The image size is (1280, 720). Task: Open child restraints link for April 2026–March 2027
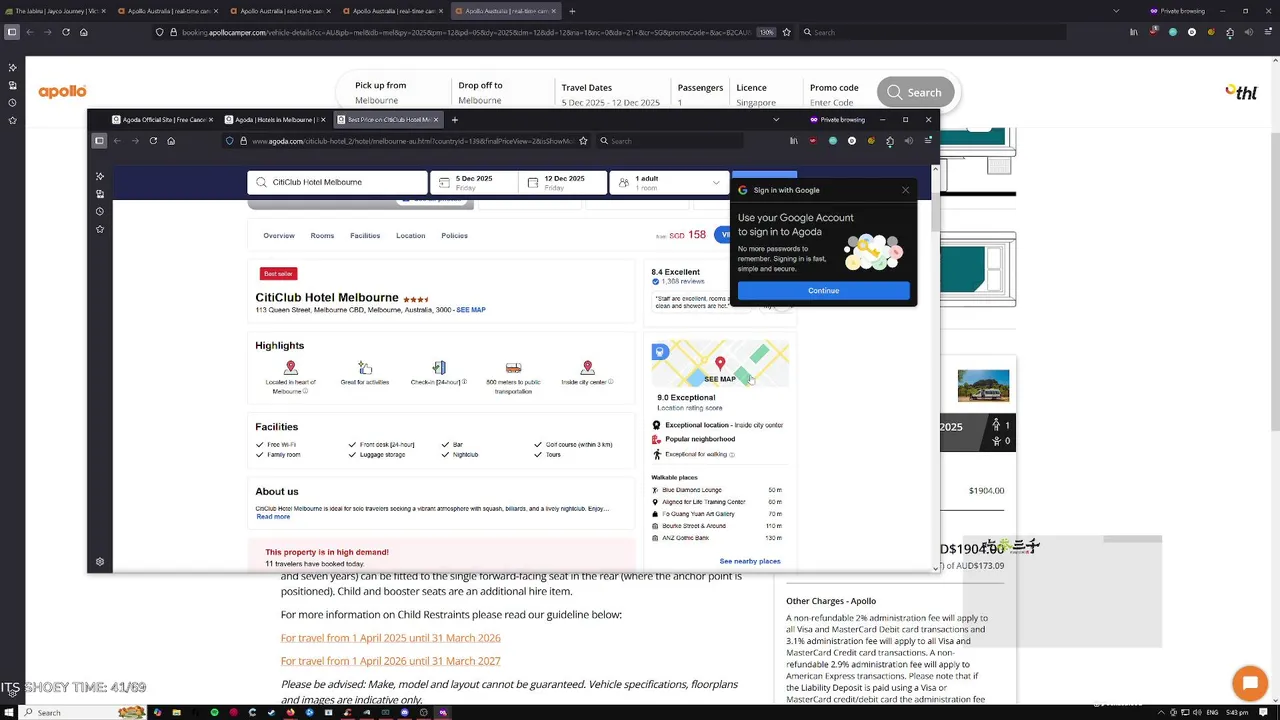point(391,661)
